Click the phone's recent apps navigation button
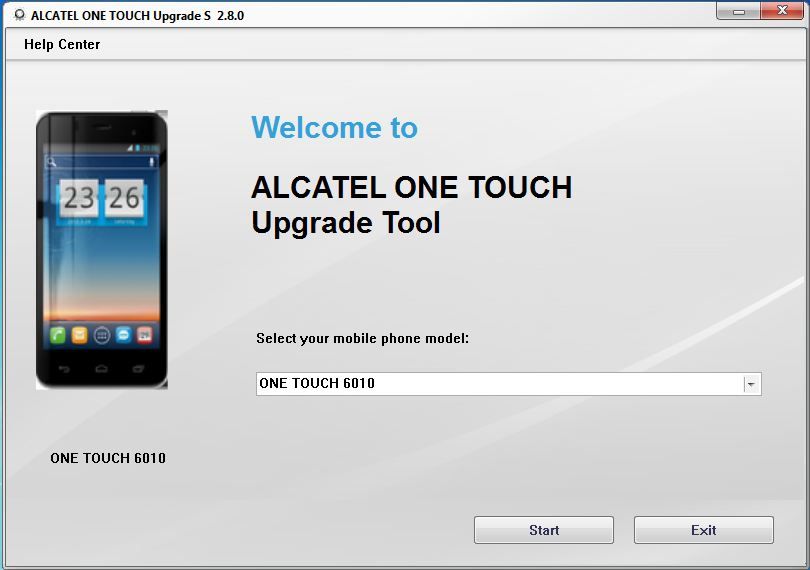The width and height of the screenshot is (810, 570). click(140, 369)
